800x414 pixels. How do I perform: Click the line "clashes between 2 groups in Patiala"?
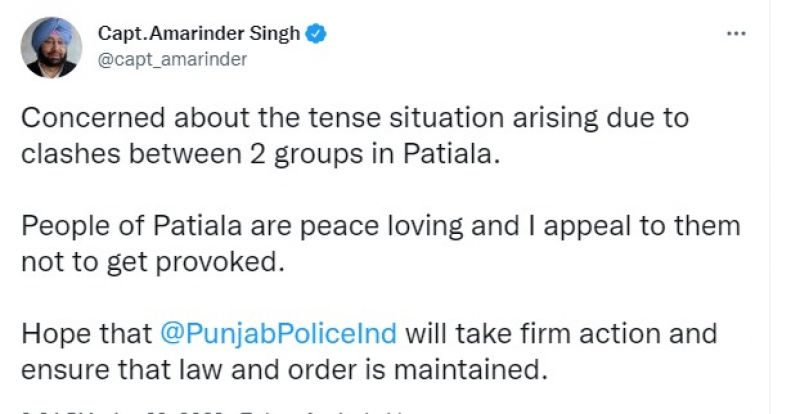coord(259,155)
